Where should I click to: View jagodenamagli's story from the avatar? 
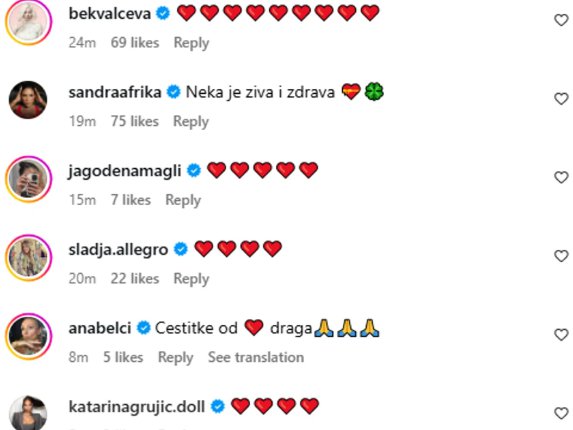point(28,179)
